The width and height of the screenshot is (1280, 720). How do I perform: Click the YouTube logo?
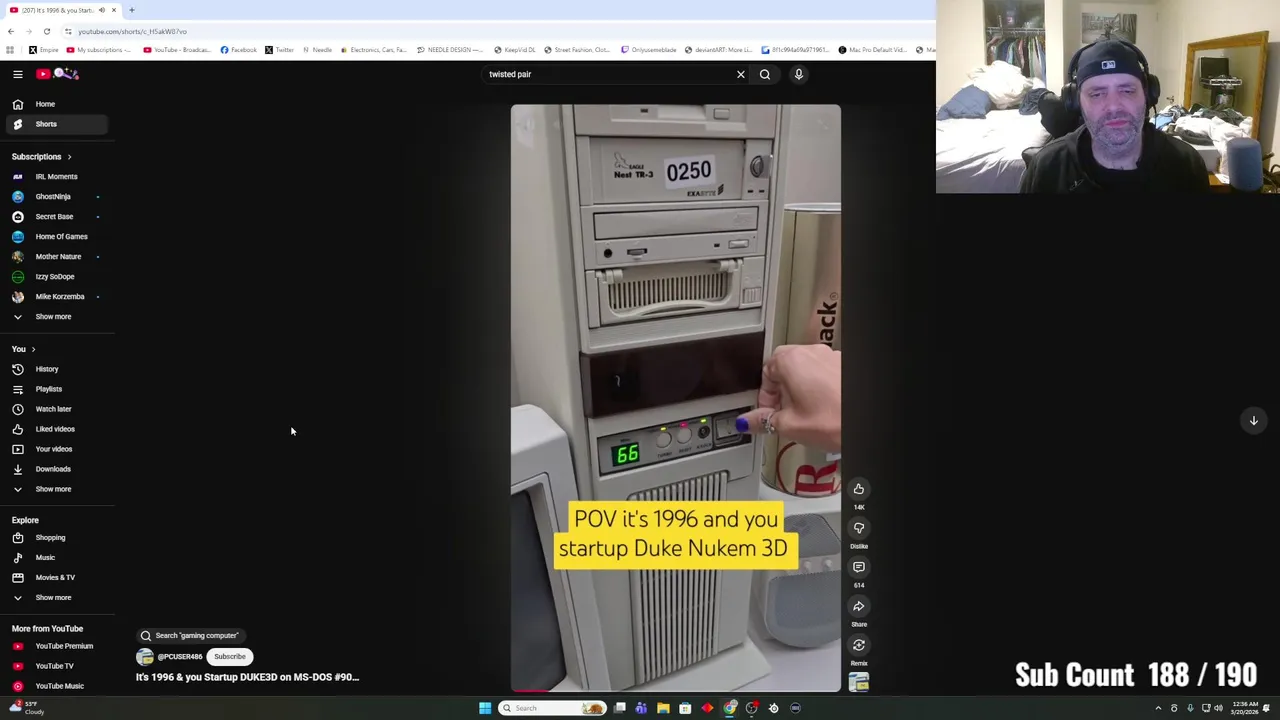point(58,74)
